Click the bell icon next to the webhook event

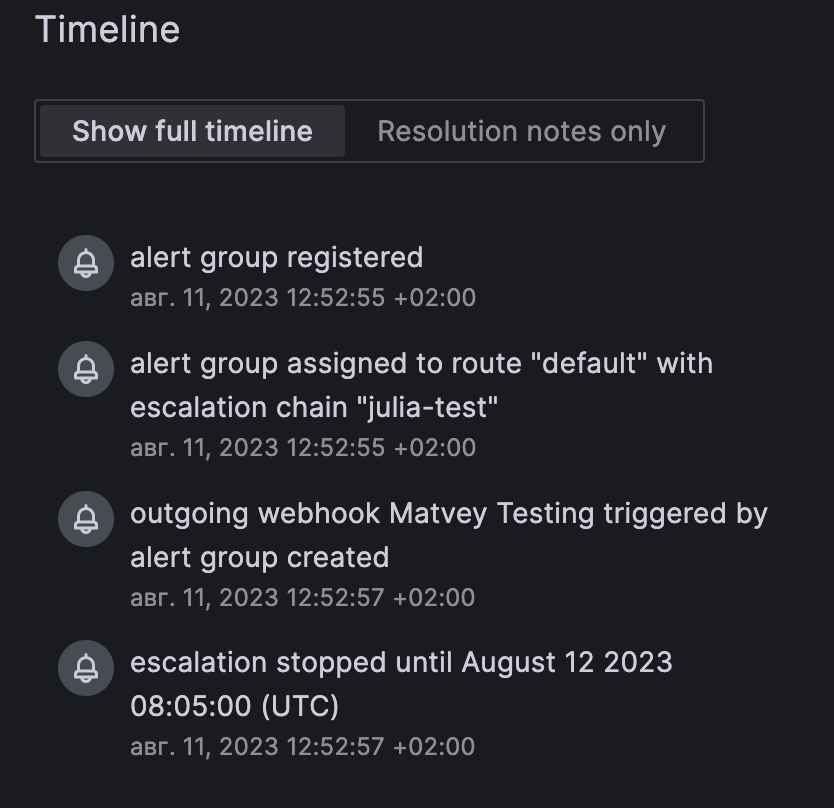tap(86, 519)
